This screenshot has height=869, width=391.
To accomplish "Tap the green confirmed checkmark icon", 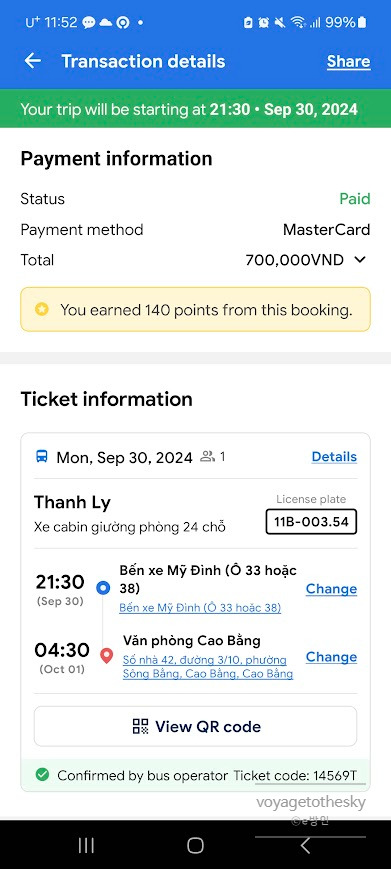I will pyautogui.click(x=42, y=775).
